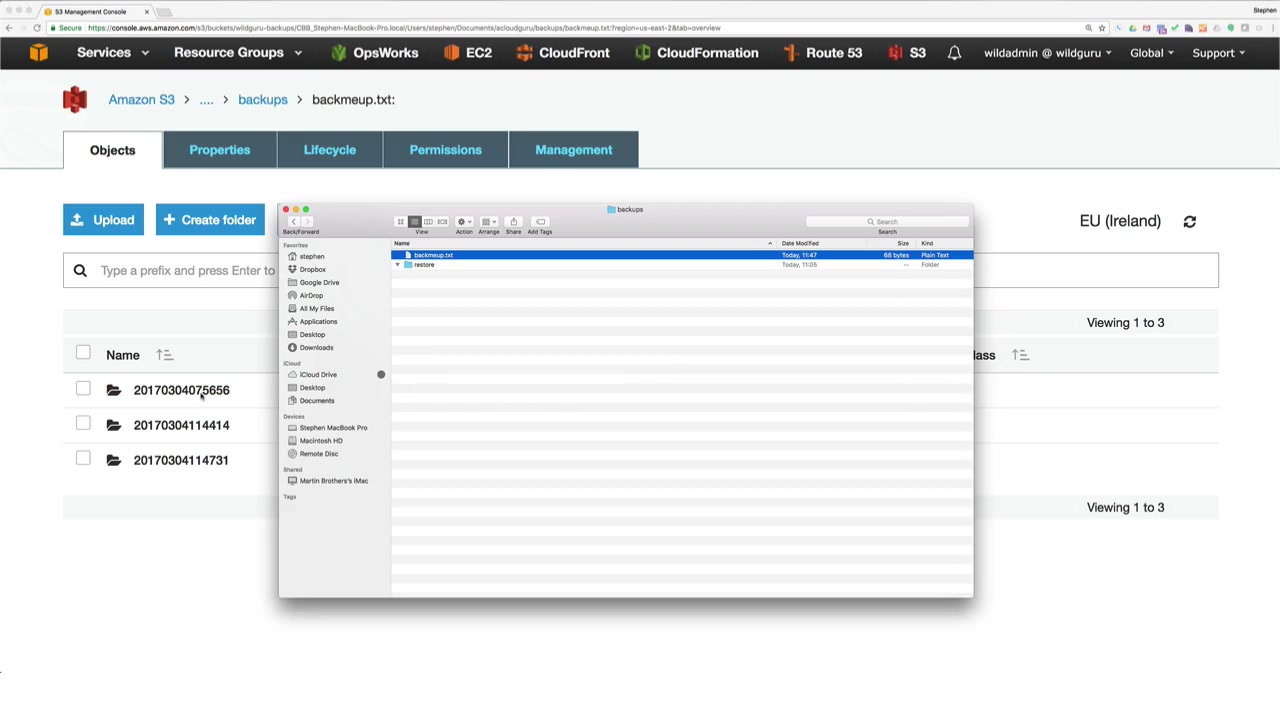Open the CloudFront shortcut in the AWS bar
Viewport: 1280px width, 720px height.
click(562, 53)
